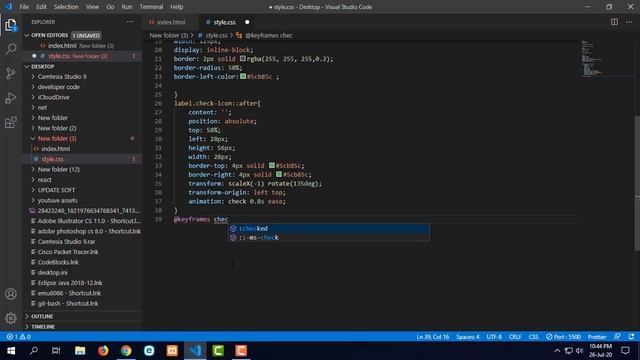Click border-right #5cb85c color swatch
The width and height of the screenshot is (640, 360).
(x=279, y=174)
